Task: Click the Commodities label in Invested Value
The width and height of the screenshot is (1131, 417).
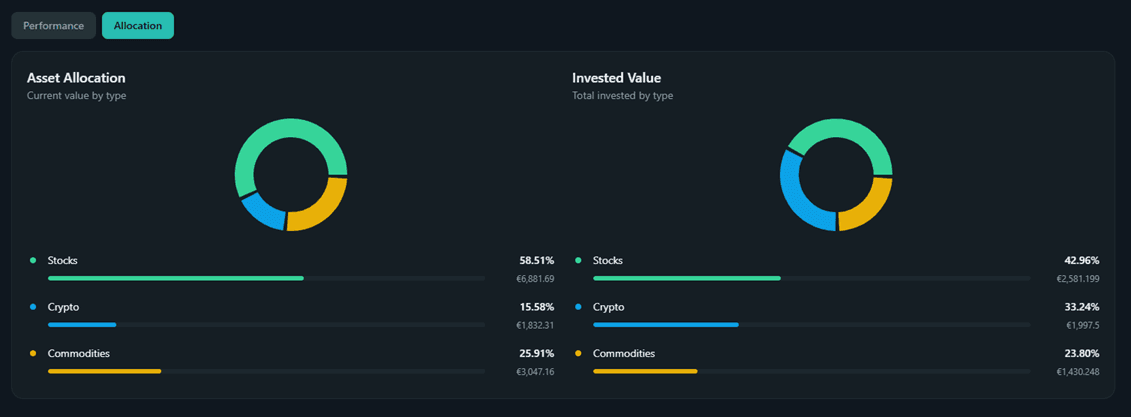Action: point(624,354)
